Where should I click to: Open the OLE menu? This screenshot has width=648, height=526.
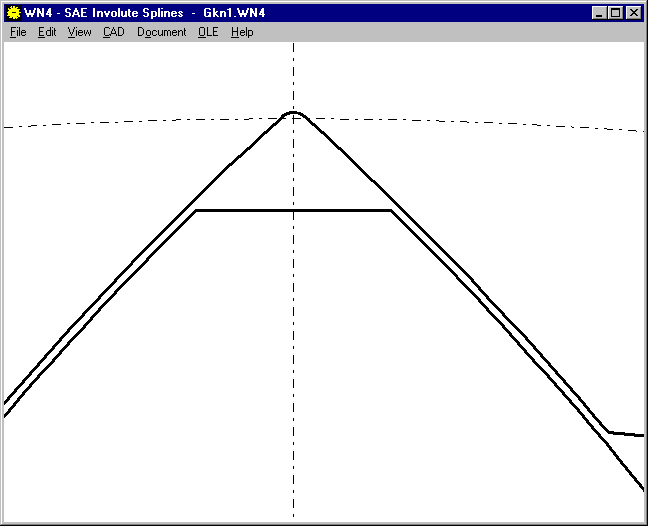(208, 32)
